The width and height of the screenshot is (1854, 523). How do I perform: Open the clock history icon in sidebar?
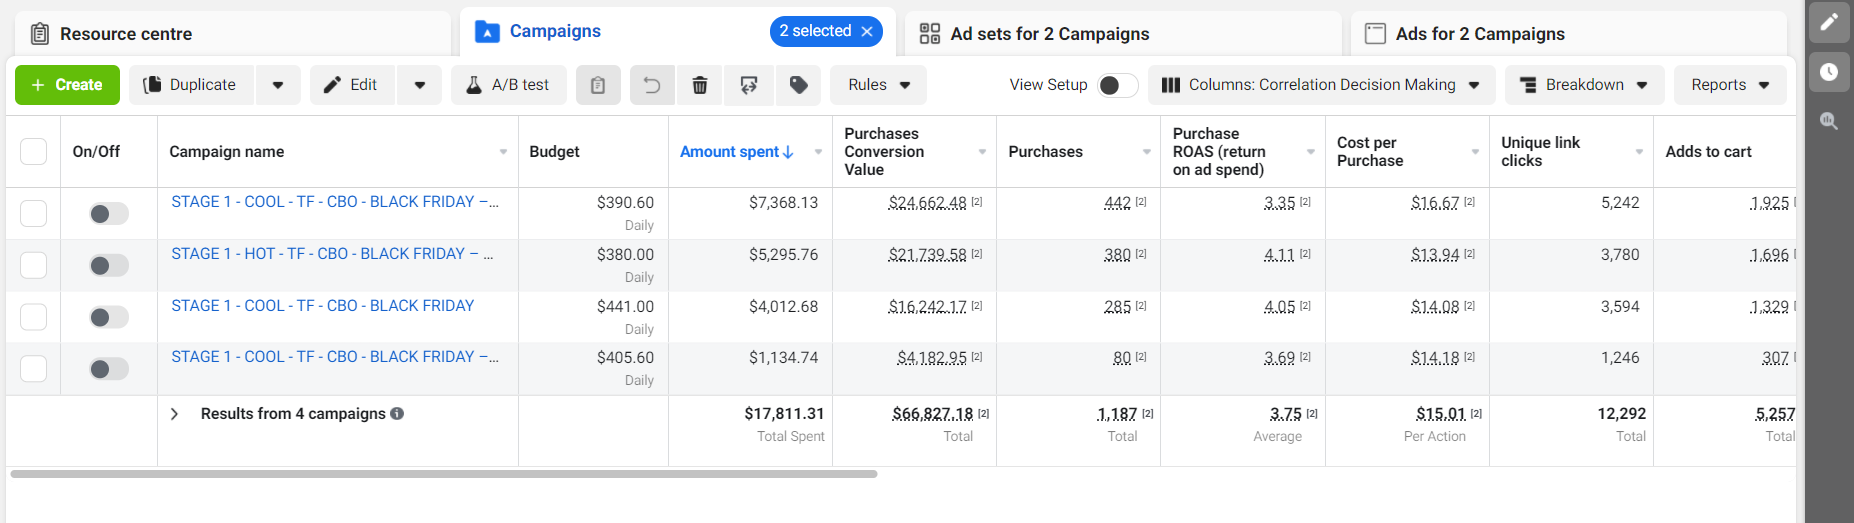1829,72
